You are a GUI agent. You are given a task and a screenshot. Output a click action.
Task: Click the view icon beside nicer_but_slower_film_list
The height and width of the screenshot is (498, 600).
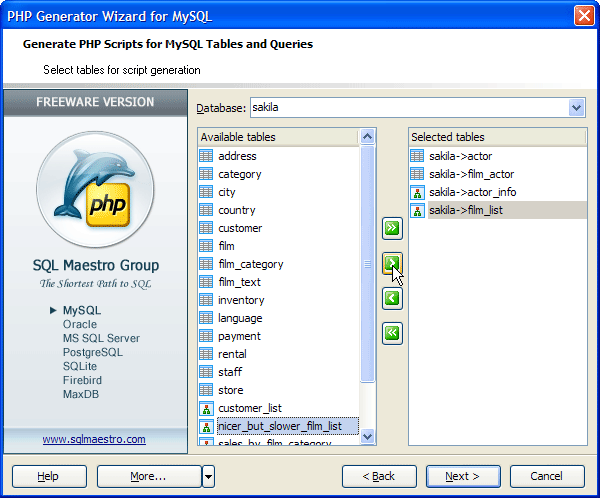pyautogui.click(x=206, y=426)
